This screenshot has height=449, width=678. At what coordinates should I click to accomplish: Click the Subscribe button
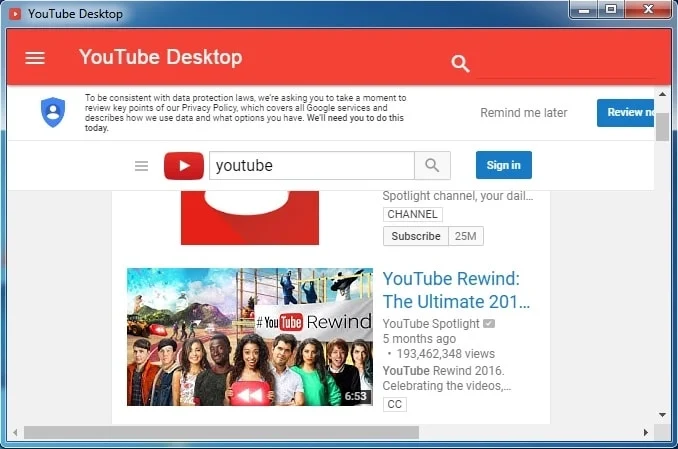[x=416, y=236]
